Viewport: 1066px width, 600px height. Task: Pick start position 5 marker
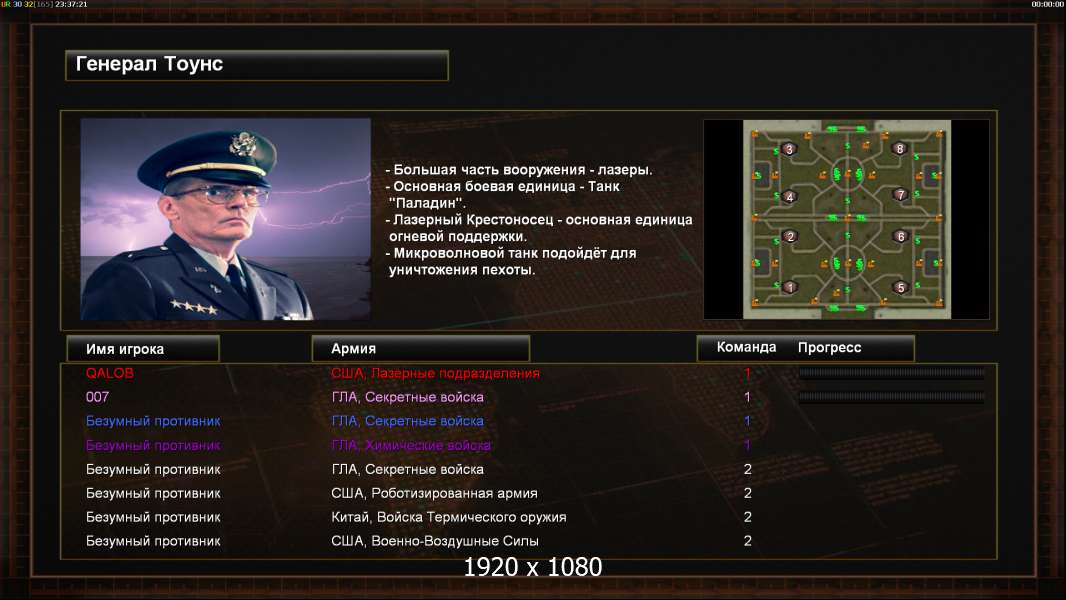pyautogui.click(x=901, y=287)
